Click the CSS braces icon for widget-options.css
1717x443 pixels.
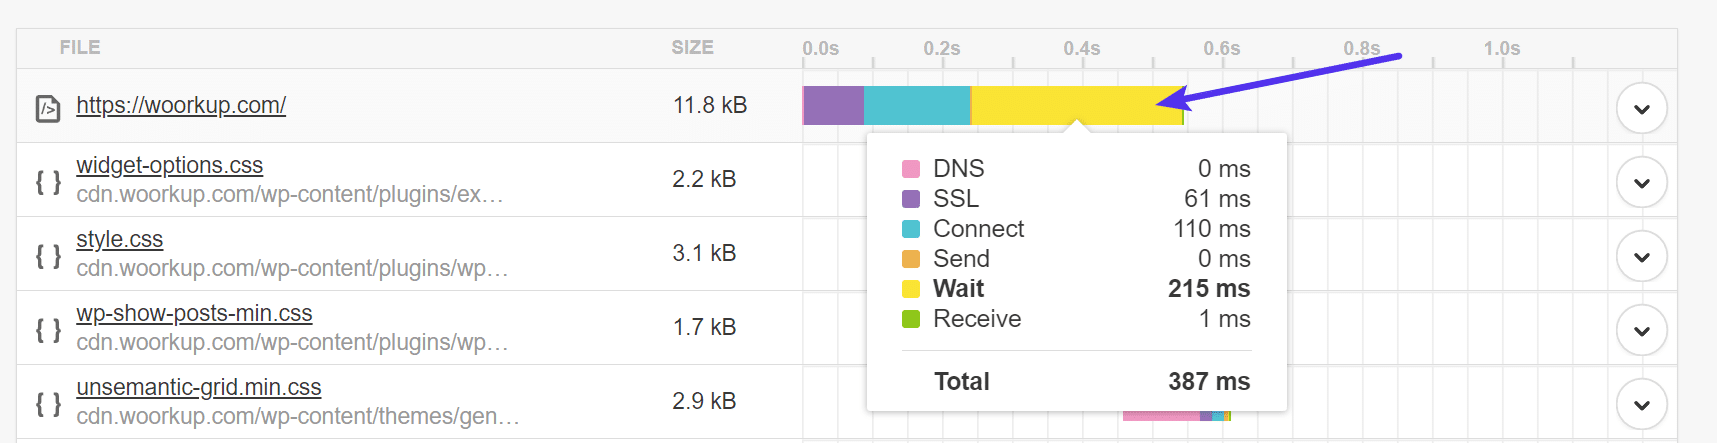coord(48,182)
